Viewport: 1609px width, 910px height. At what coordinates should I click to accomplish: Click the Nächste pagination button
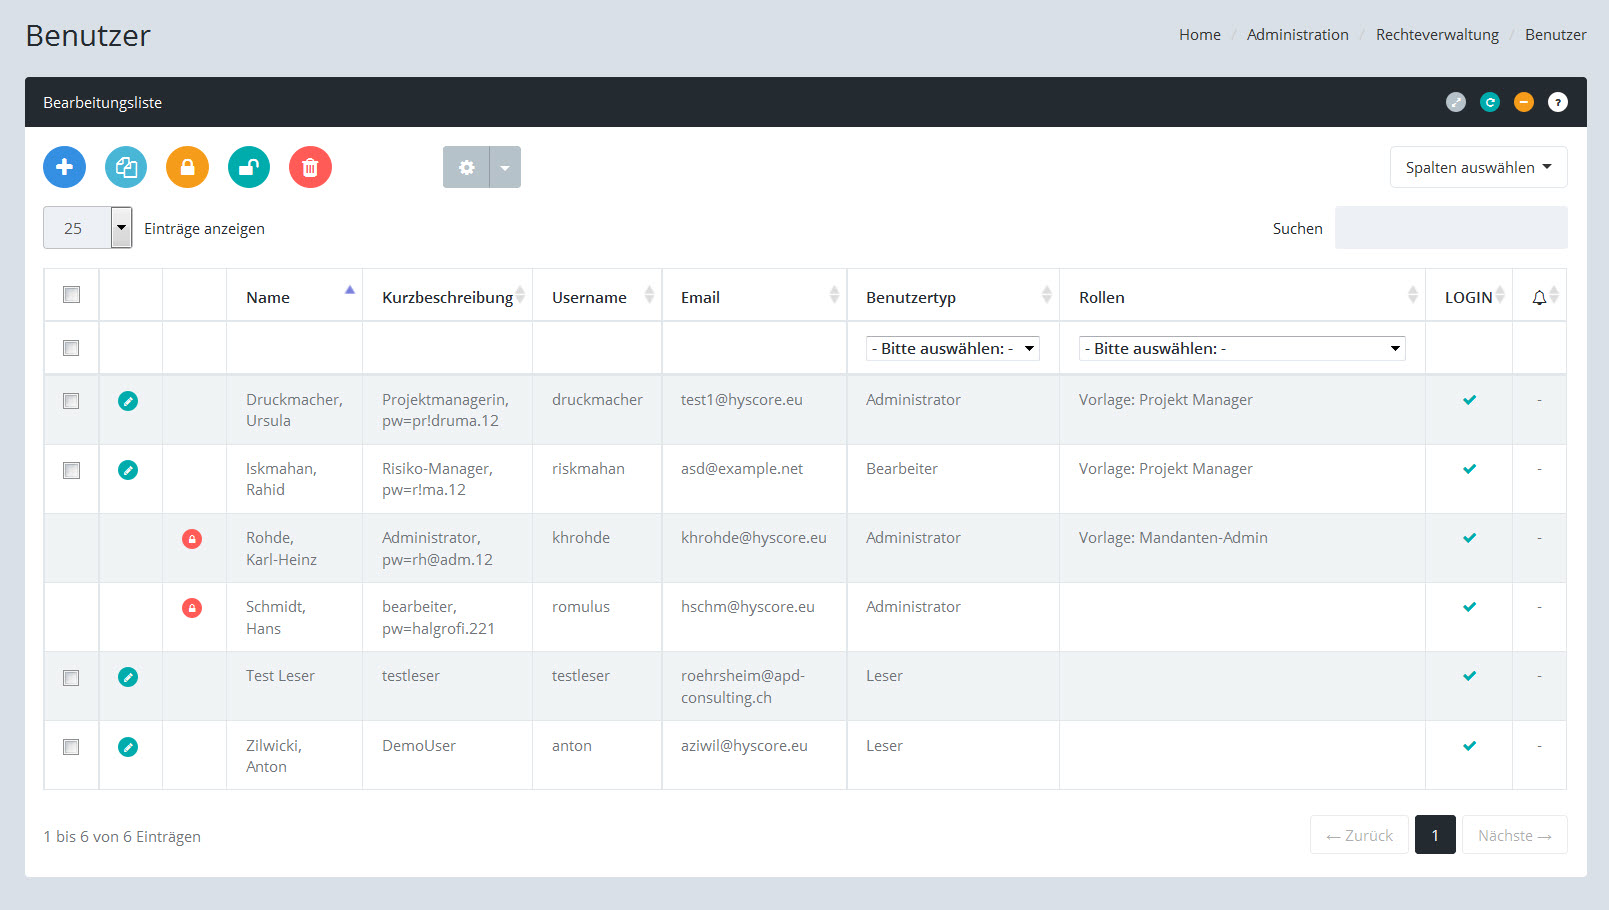(1514, 835)
